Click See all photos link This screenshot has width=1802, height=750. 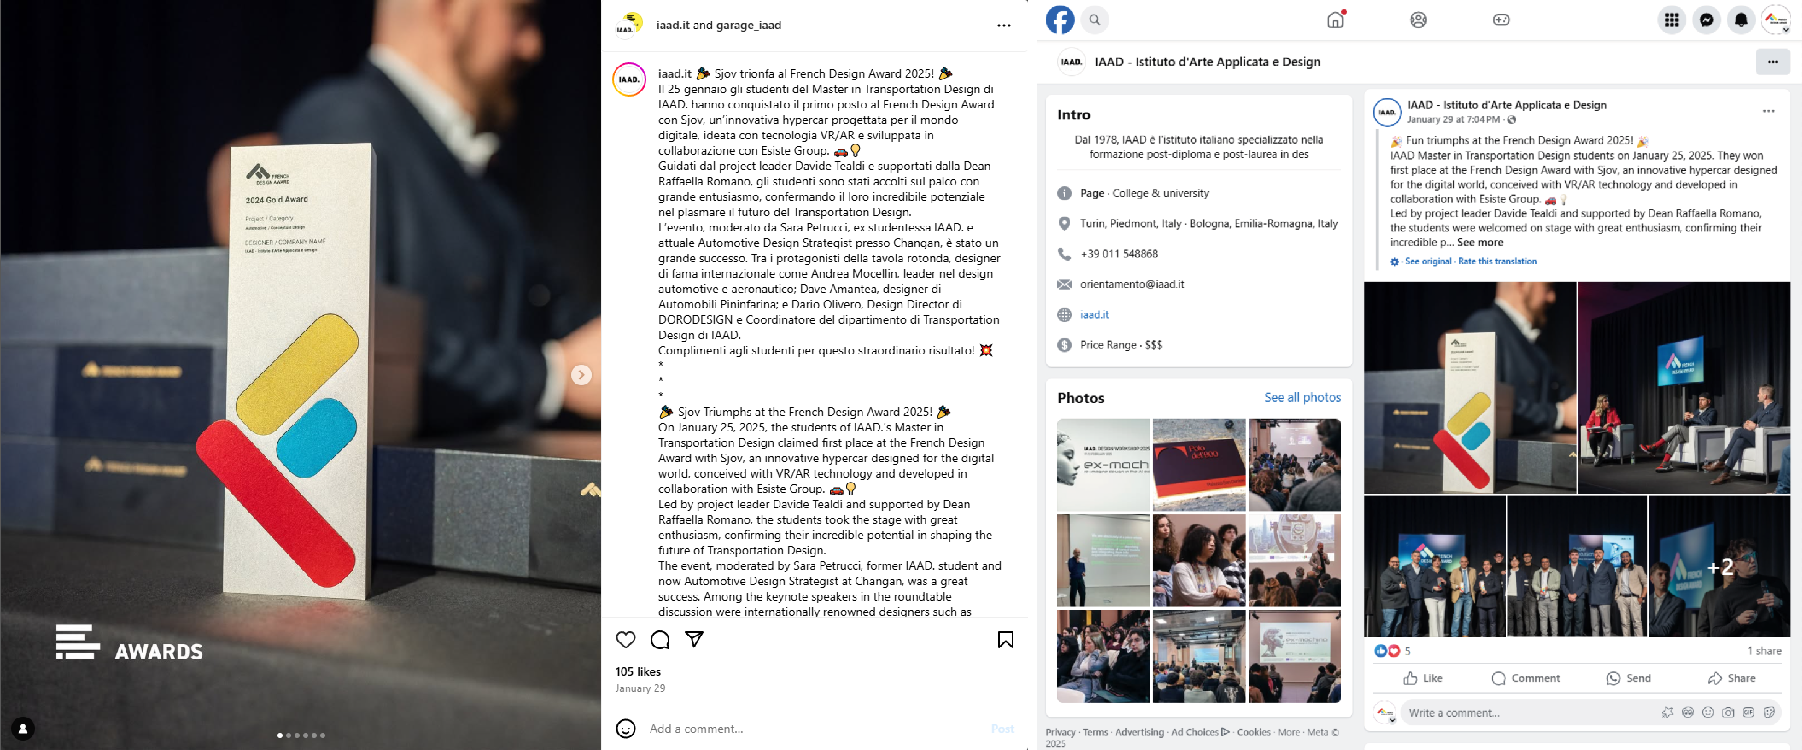pyautogui.click(x=1303, y=397)
